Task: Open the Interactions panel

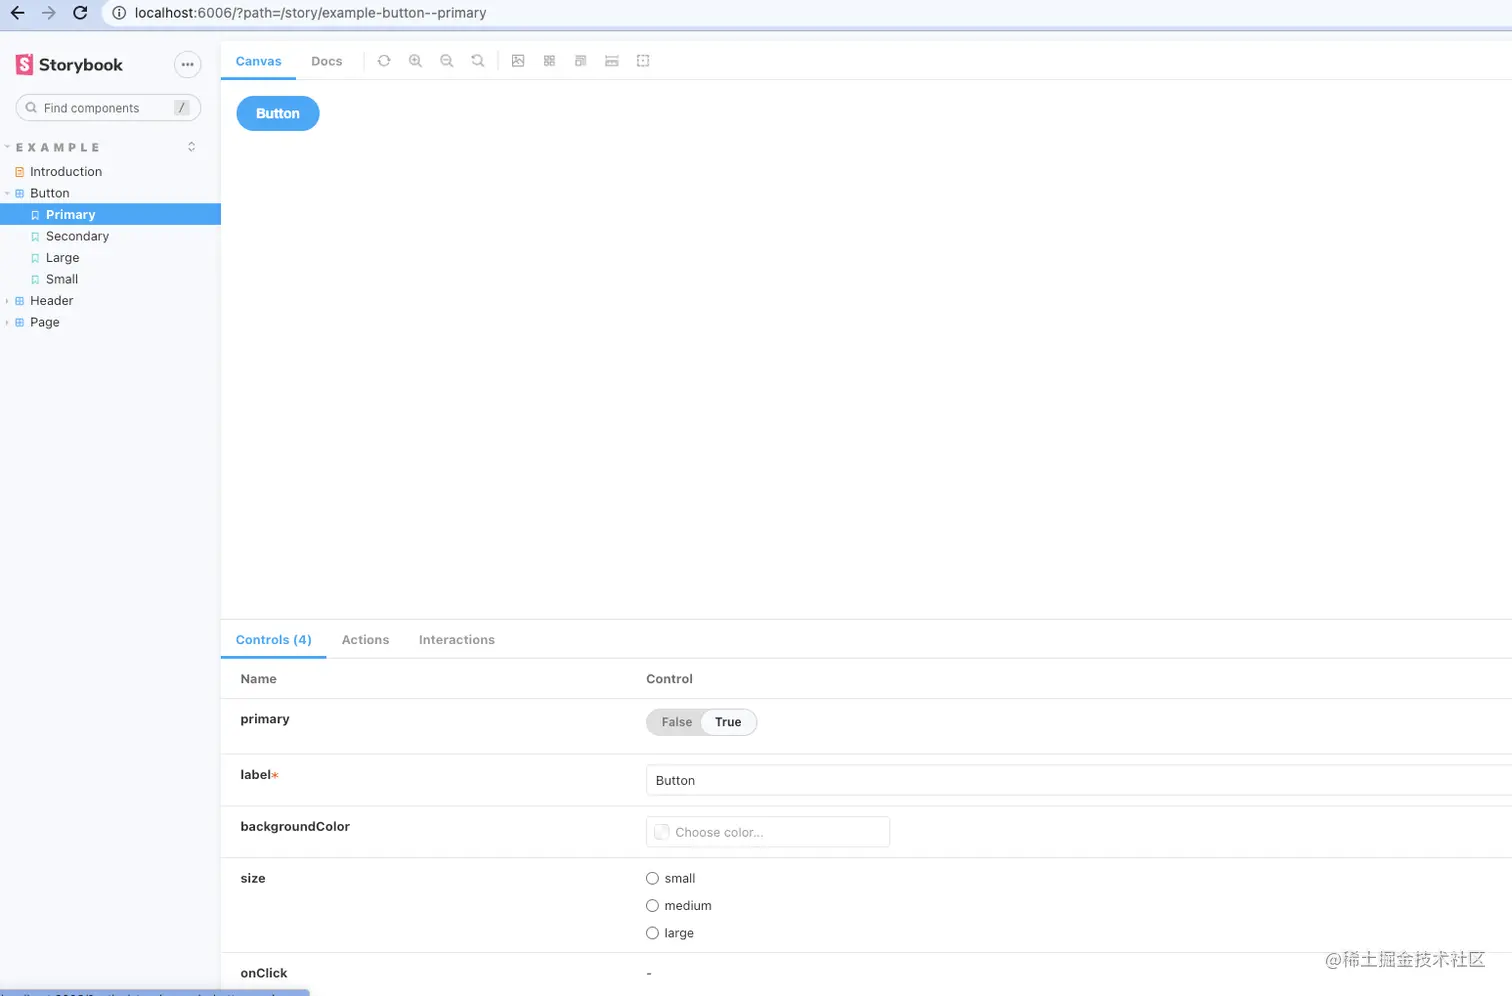Action: (456, 639)
